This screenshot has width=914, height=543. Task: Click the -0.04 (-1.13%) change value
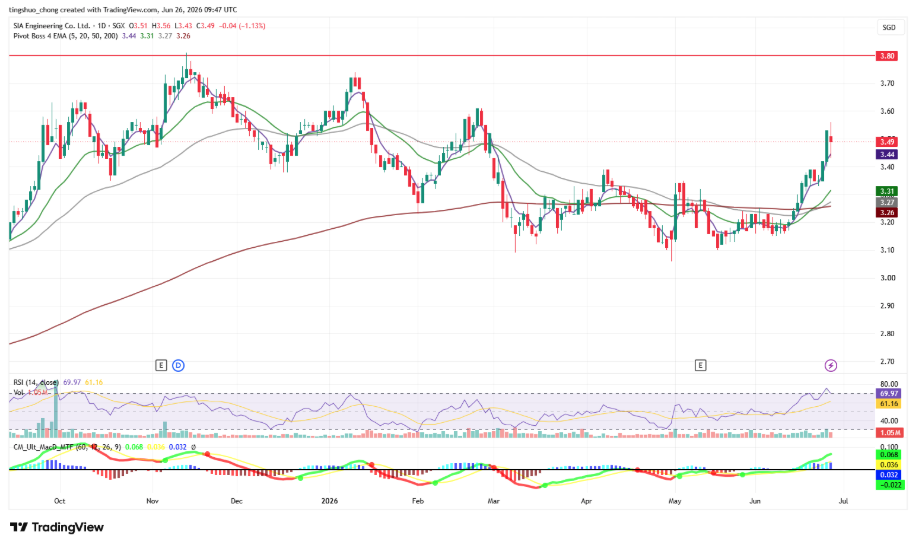(x=241, y=26)
